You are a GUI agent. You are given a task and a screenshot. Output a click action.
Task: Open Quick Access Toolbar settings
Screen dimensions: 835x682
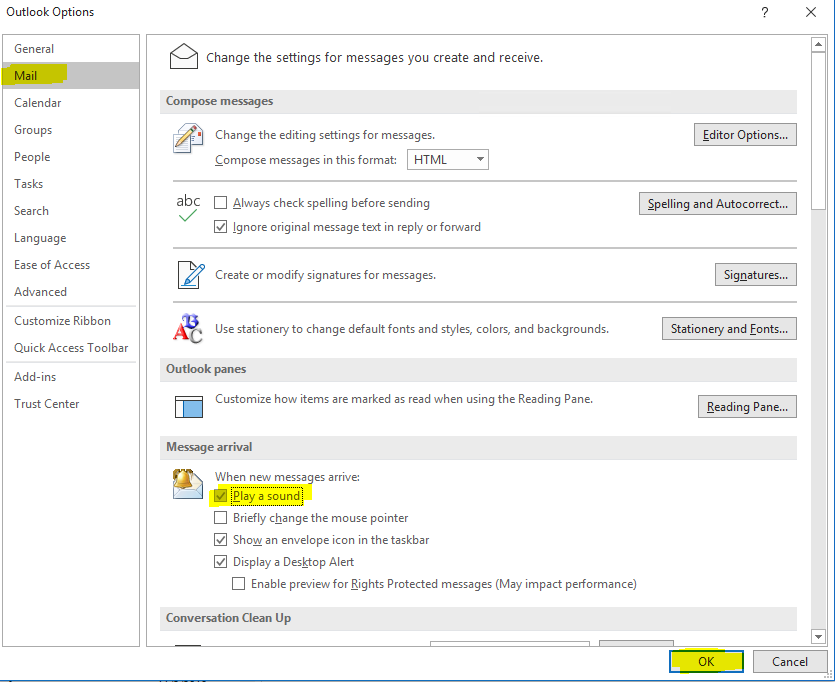(x=71, y=348)
